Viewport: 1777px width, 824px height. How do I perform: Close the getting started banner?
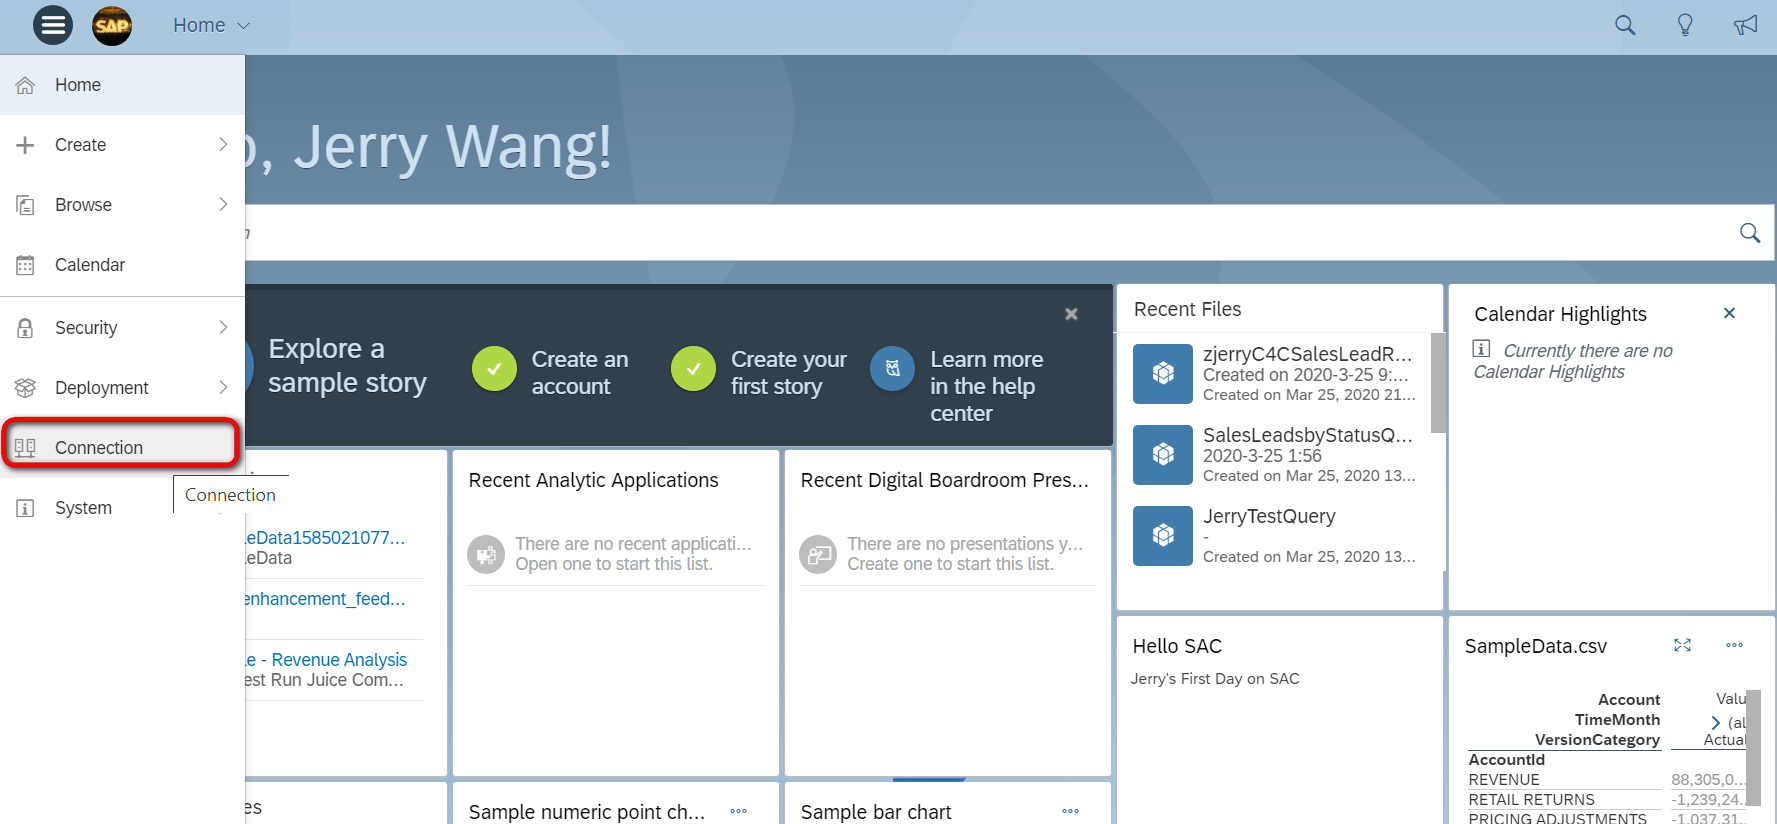[x=1071, y=314]
